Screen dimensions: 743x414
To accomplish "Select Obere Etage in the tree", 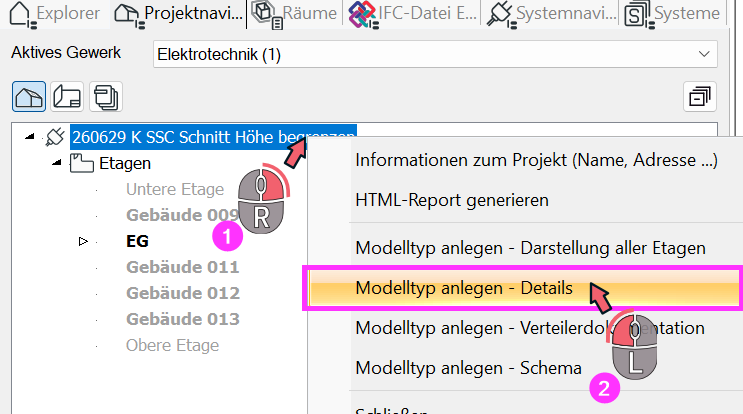I will click(x=172, y=346).
